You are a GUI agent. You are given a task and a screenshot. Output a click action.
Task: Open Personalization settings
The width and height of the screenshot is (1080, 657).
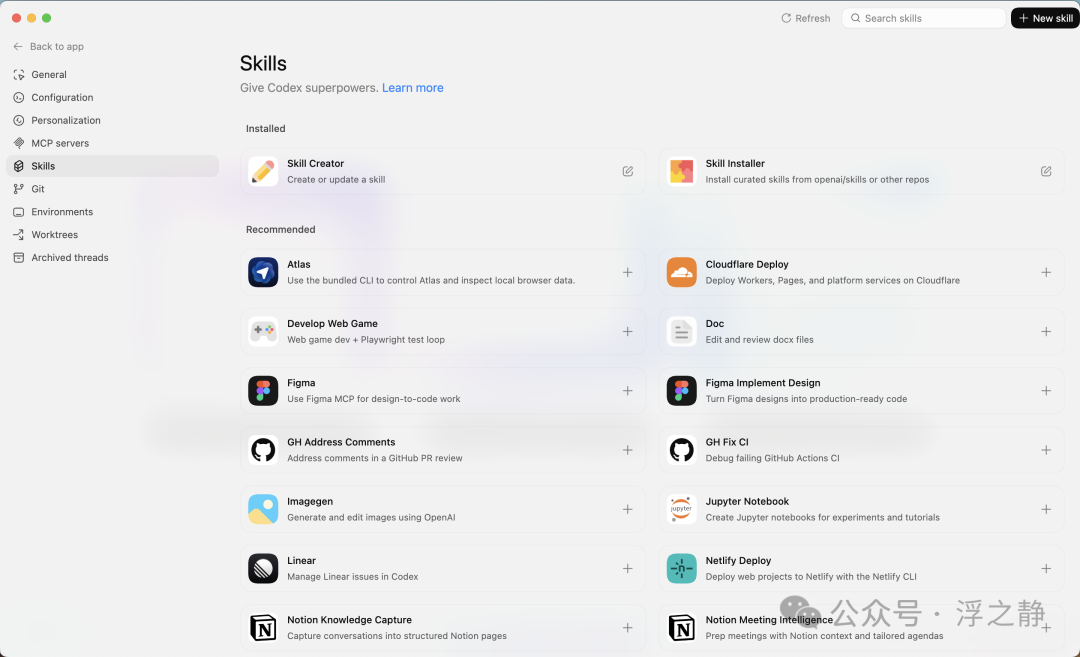click(112, 120)
